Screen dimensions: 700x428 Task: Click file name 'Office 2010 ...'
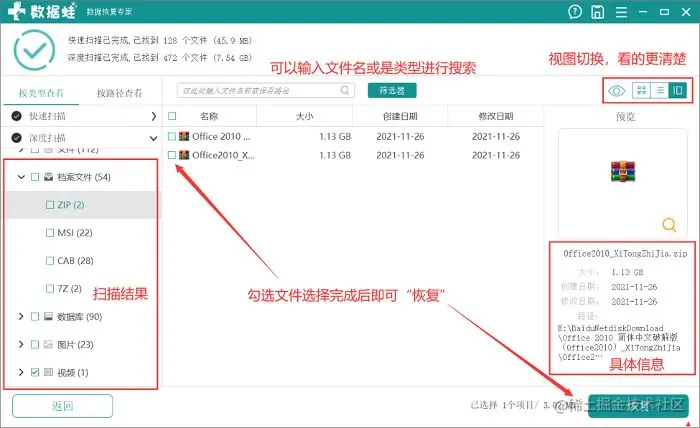click(221, 136)
